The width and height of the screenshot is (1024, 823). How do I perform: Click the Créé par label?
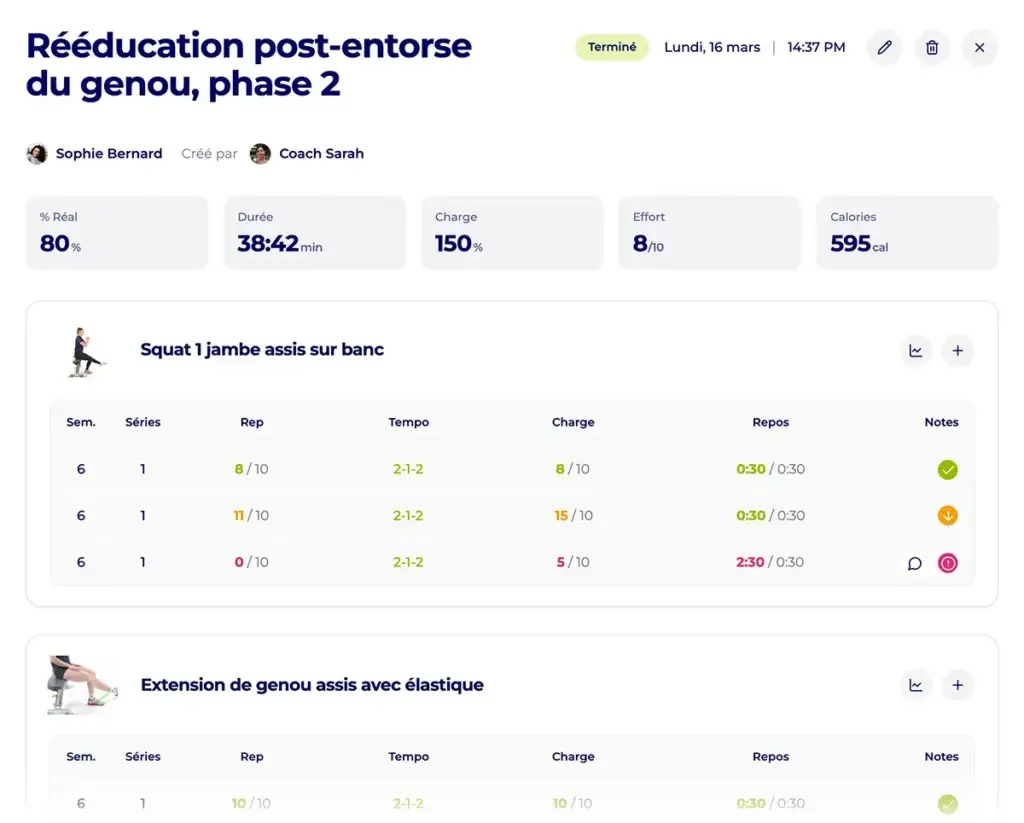click(209, 153)
